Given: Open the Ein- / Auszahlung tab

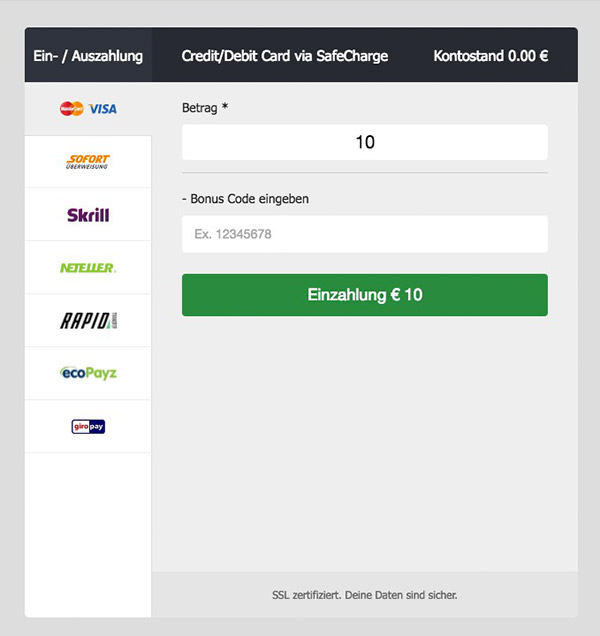Looking at the screenshot, I should pyautogui.click(x=88, y=56).
